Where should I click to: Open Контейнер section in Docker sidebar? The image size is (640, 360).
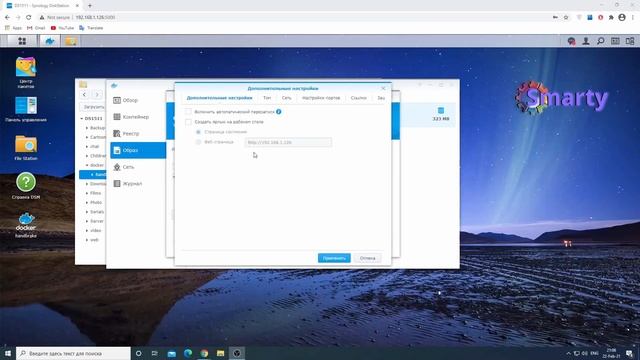point(138,117)
